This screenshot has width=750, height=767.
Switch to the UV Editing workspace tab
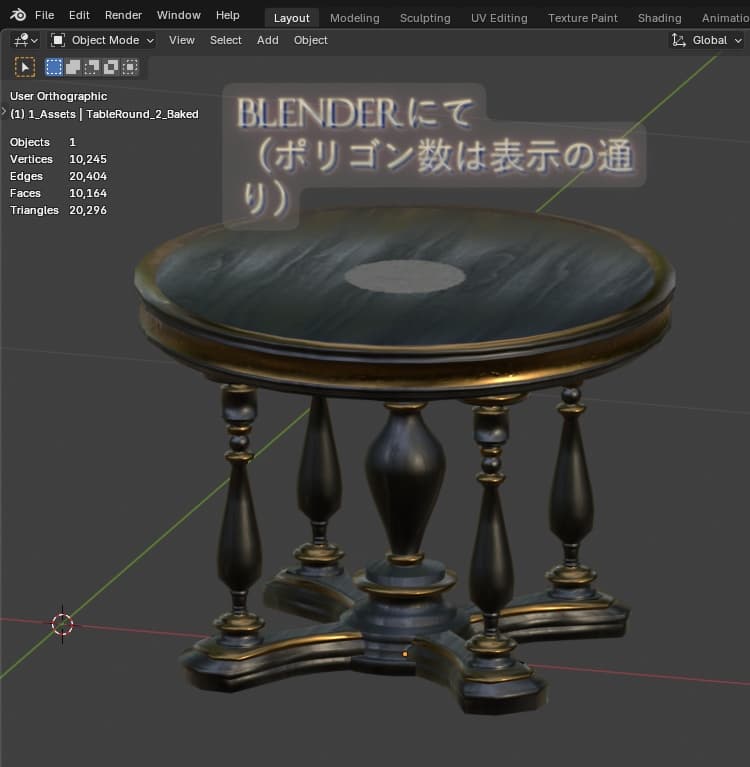click(x=499, y=18)
